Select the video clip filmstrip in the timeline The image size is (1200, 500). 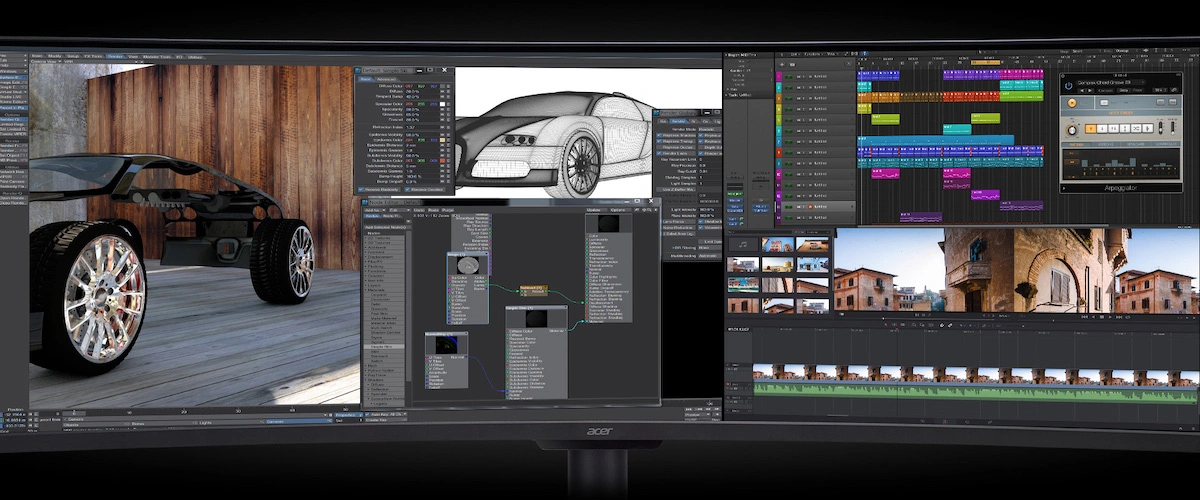coord(975,374)
